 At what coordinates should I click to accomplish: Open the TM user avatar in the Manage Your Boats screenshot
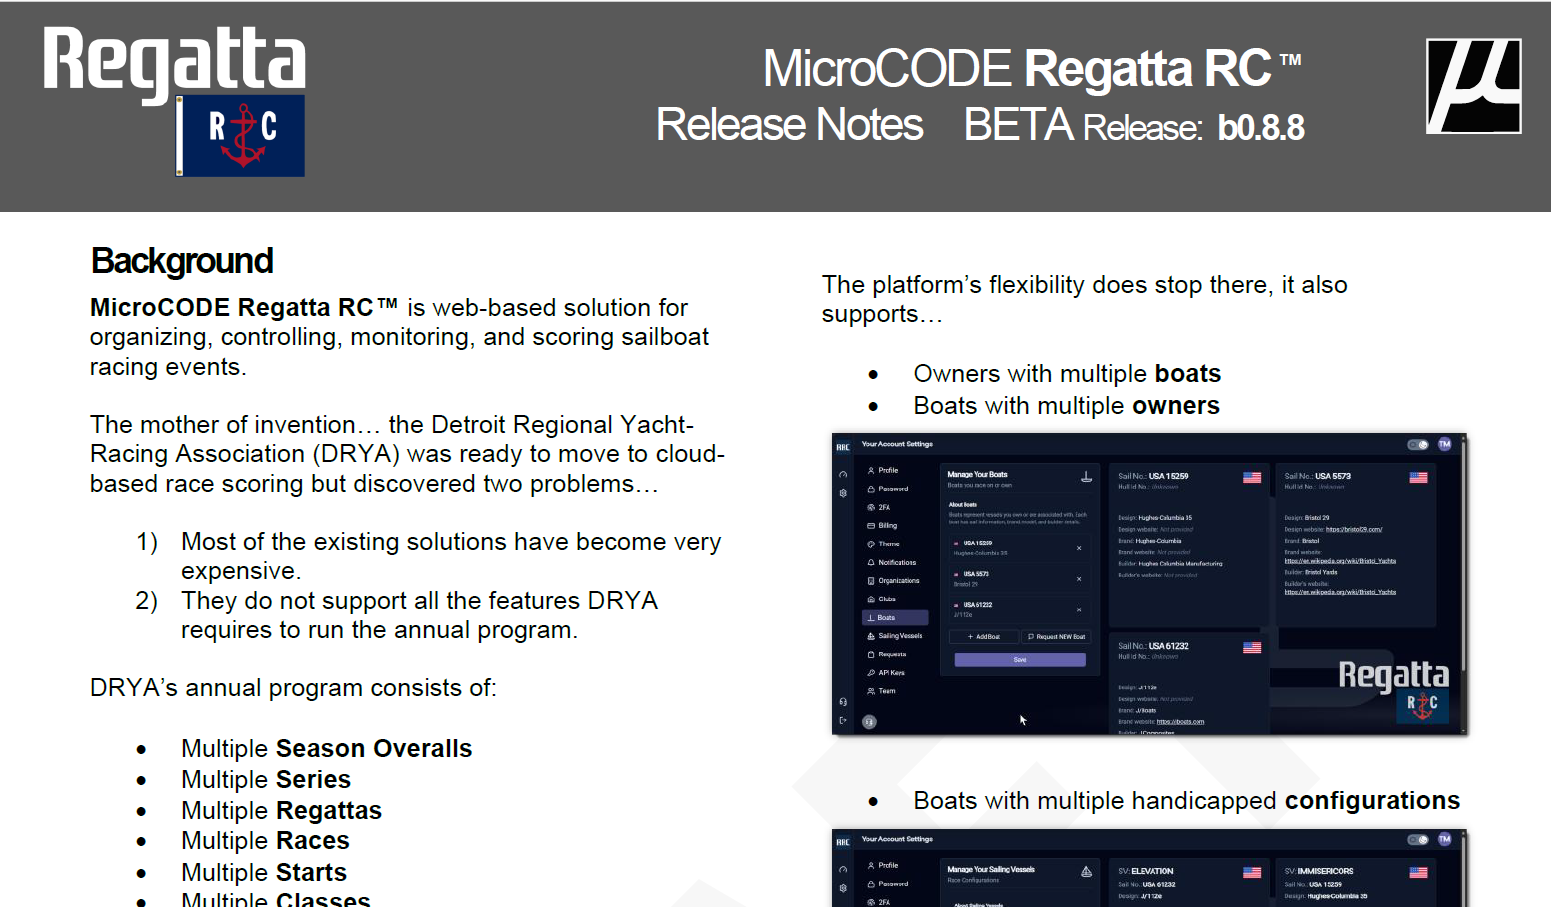coord(1444,444)
